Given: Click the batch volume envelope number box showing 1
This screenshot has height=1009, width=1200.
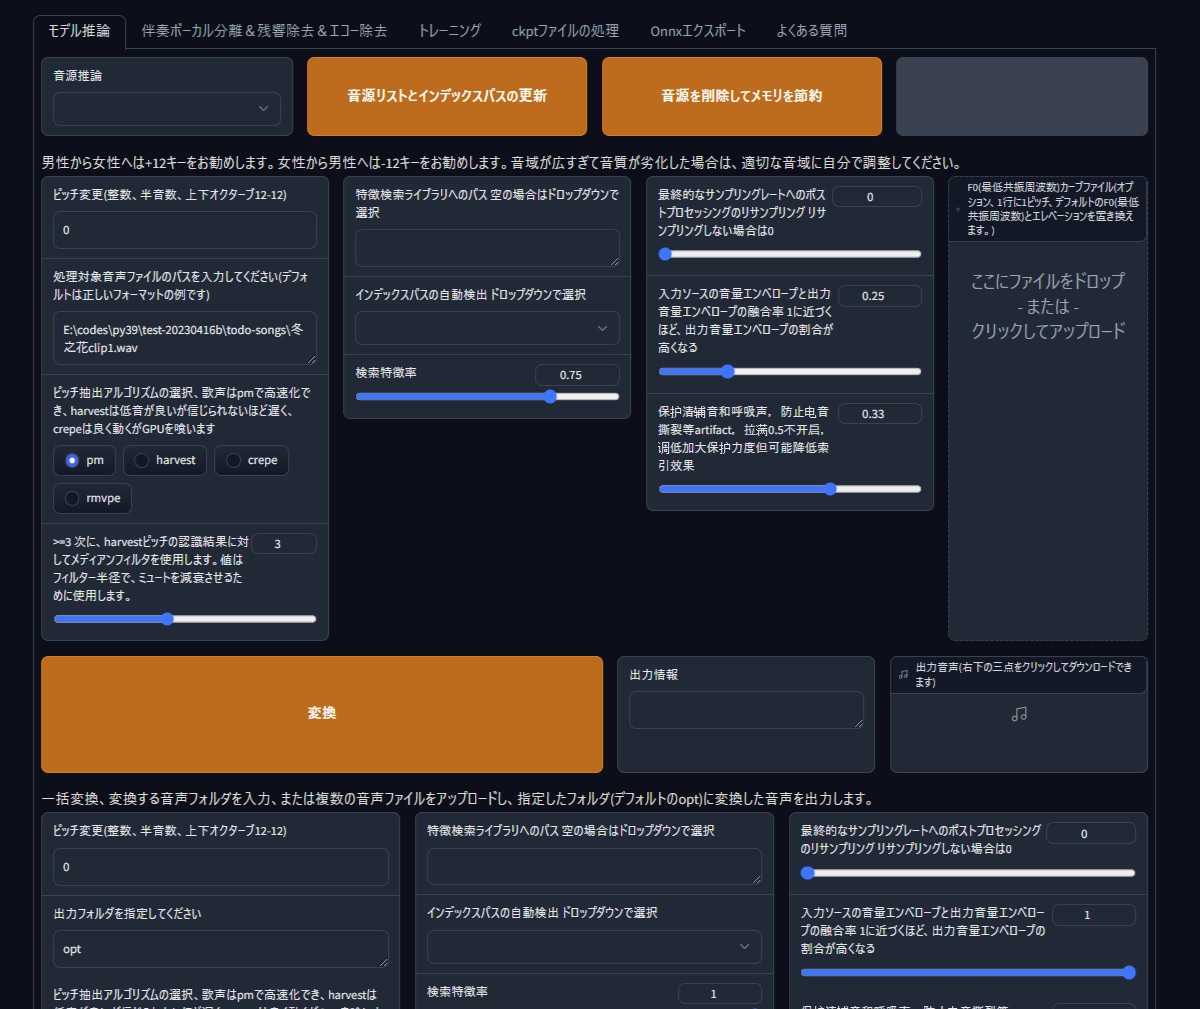Looking at the screenshot, I should pos(1094,915).
